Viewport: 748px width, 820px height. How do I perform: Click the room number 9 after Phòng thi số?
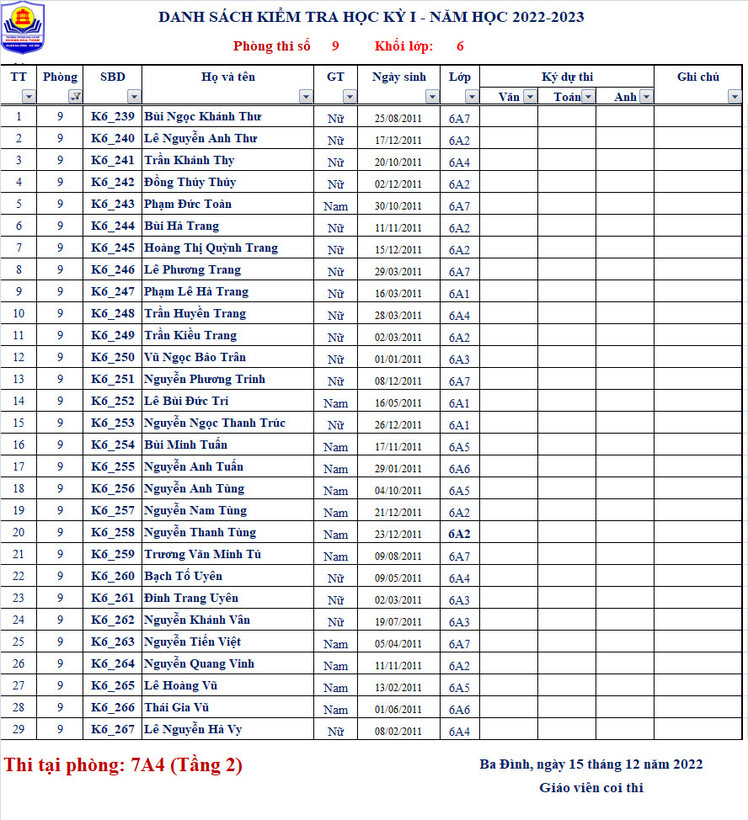pos(335,46)
